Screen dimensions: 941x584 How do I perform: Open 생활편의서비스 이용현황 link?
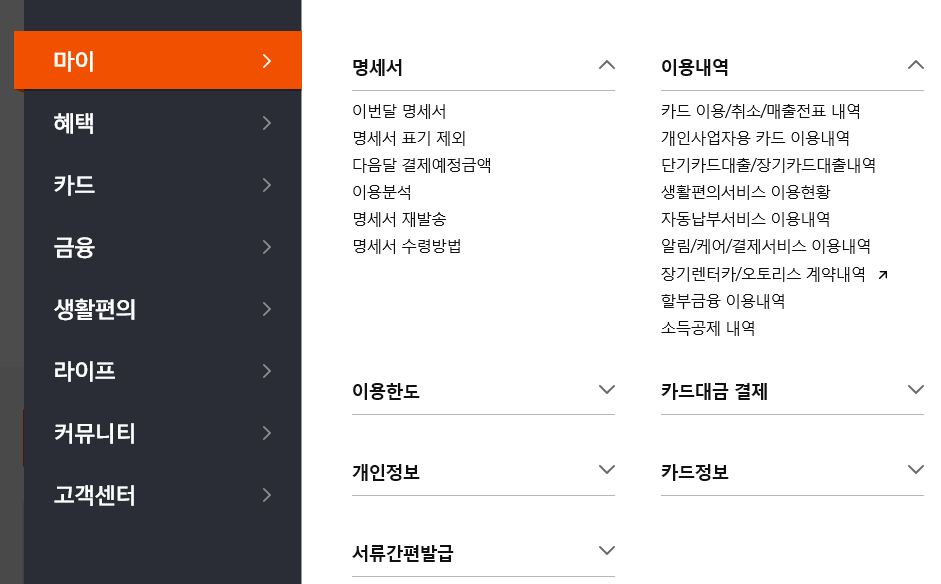coord(745,192)
